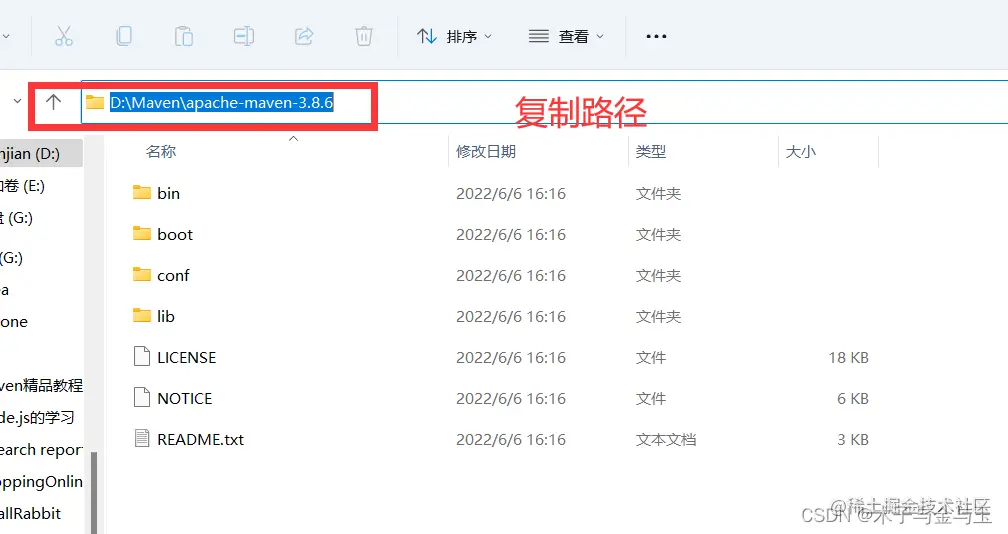This screenshot has width=1008, height=534.
Task: Click the Cut scissors icon
Action: tap(64, 36)
